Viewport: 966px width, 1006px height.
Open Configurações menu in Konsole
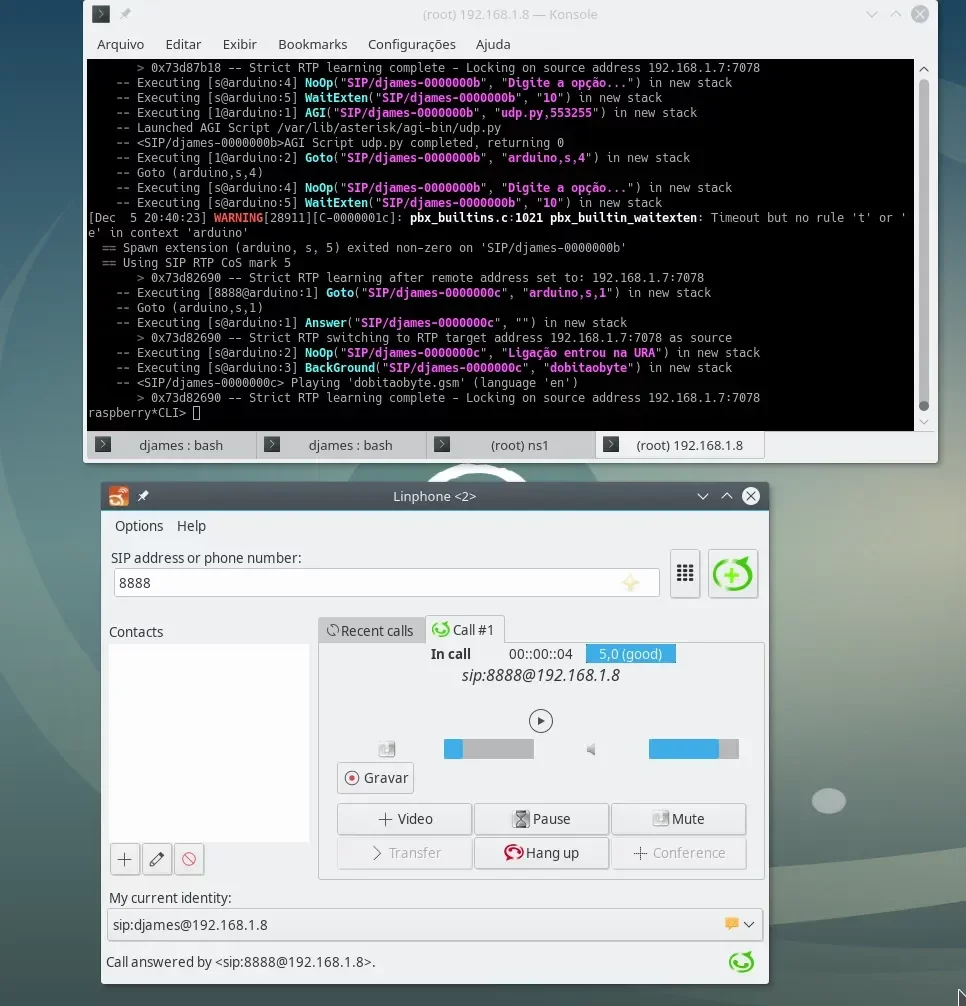click(x=412, y=44)
